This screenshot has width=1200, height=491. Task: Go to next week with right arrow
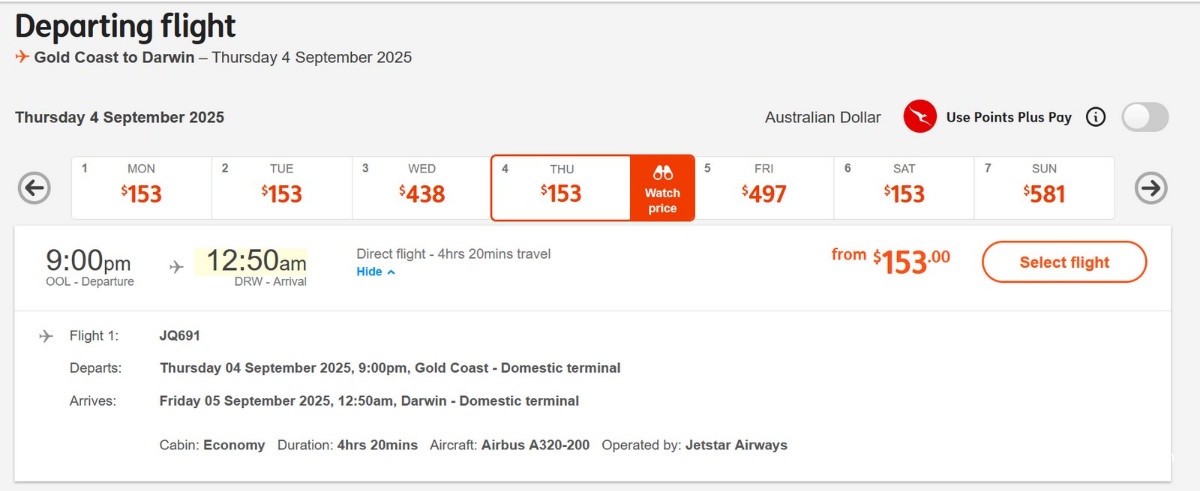(x=1151, y=188)
